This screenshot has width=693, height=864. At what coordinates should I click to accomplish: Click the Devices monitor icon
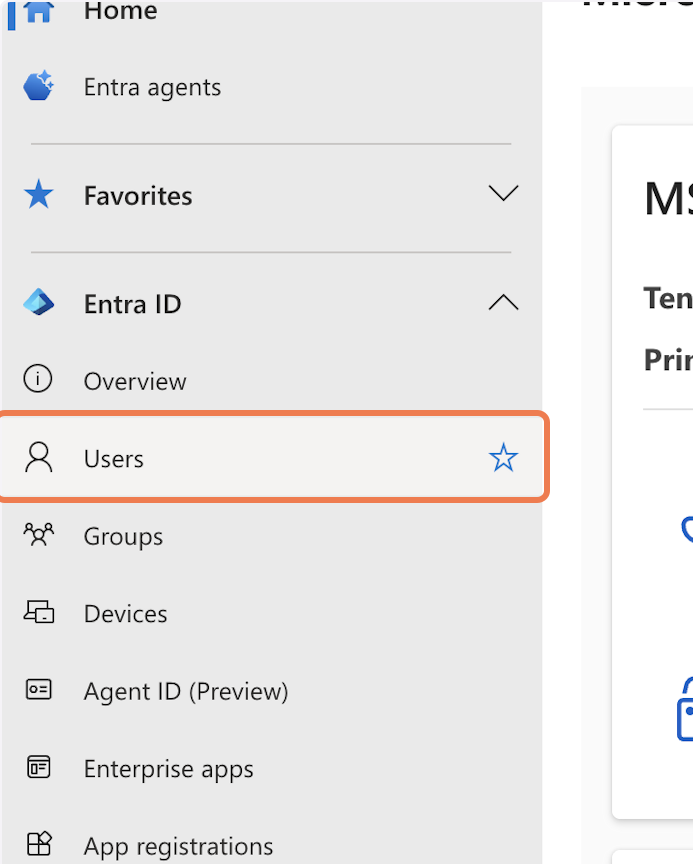pos(38,613)
